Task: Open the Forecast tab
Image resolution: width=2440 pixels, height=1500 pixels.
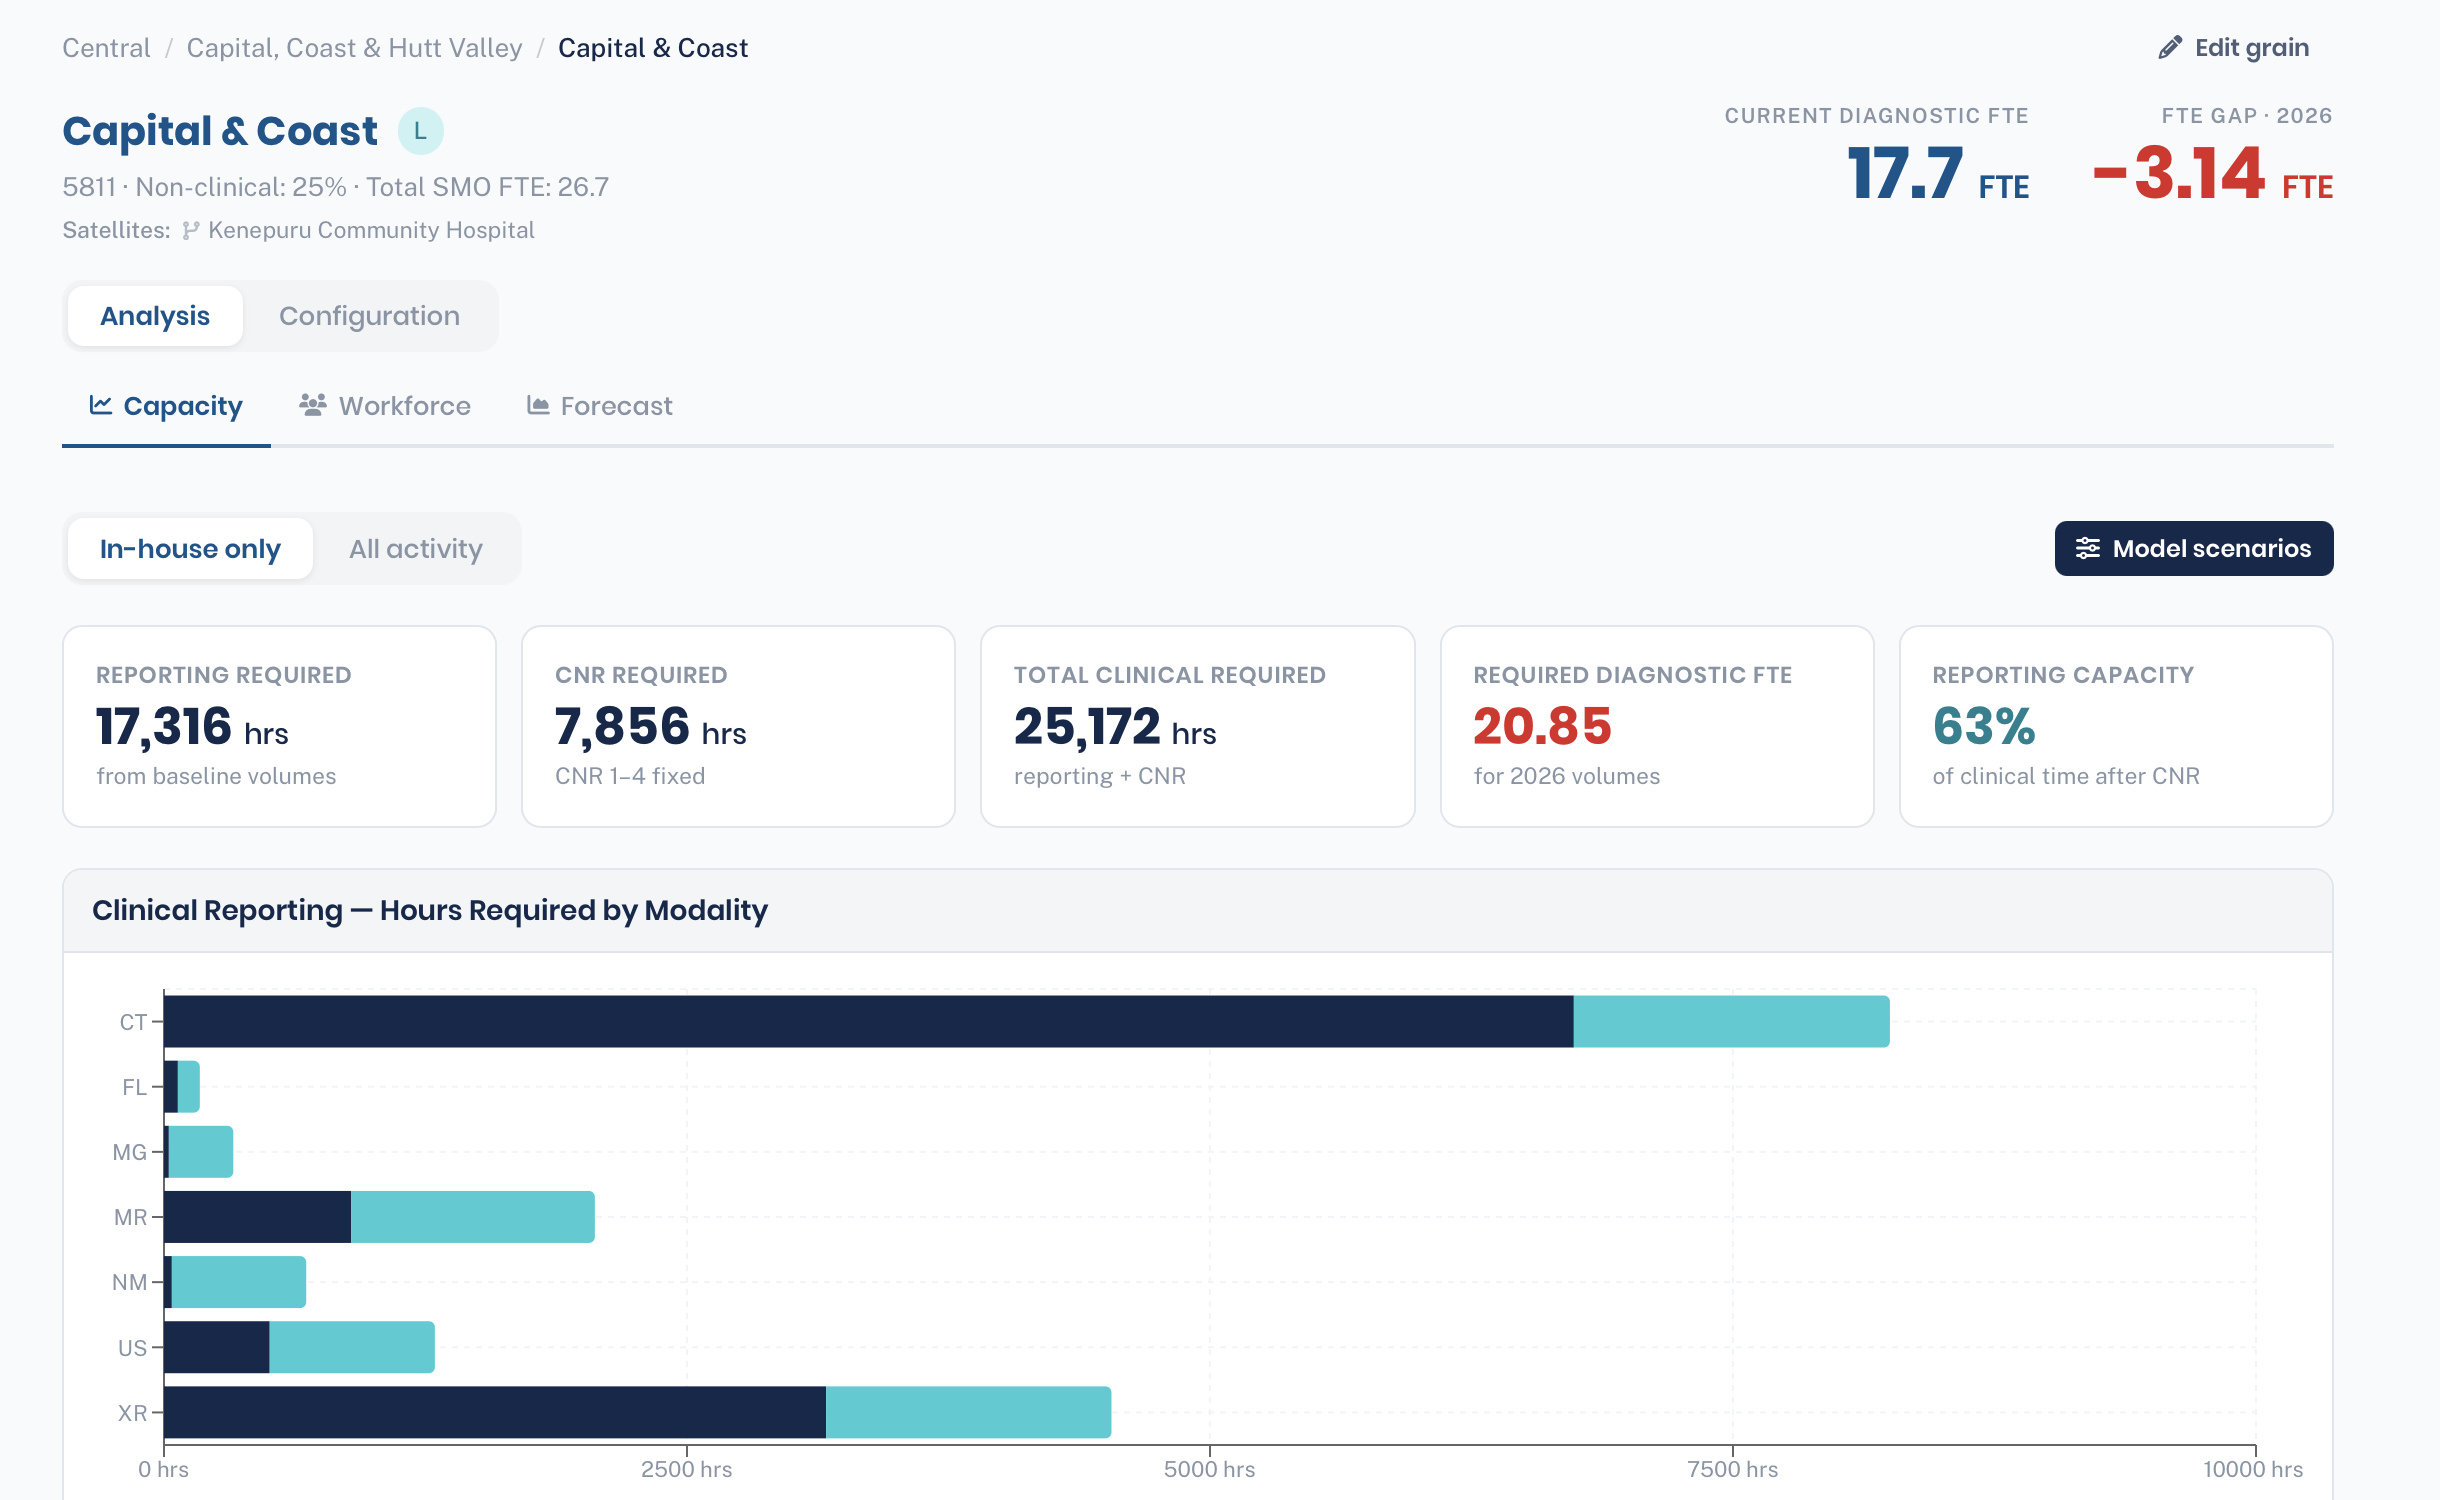Action: [600, 406]
